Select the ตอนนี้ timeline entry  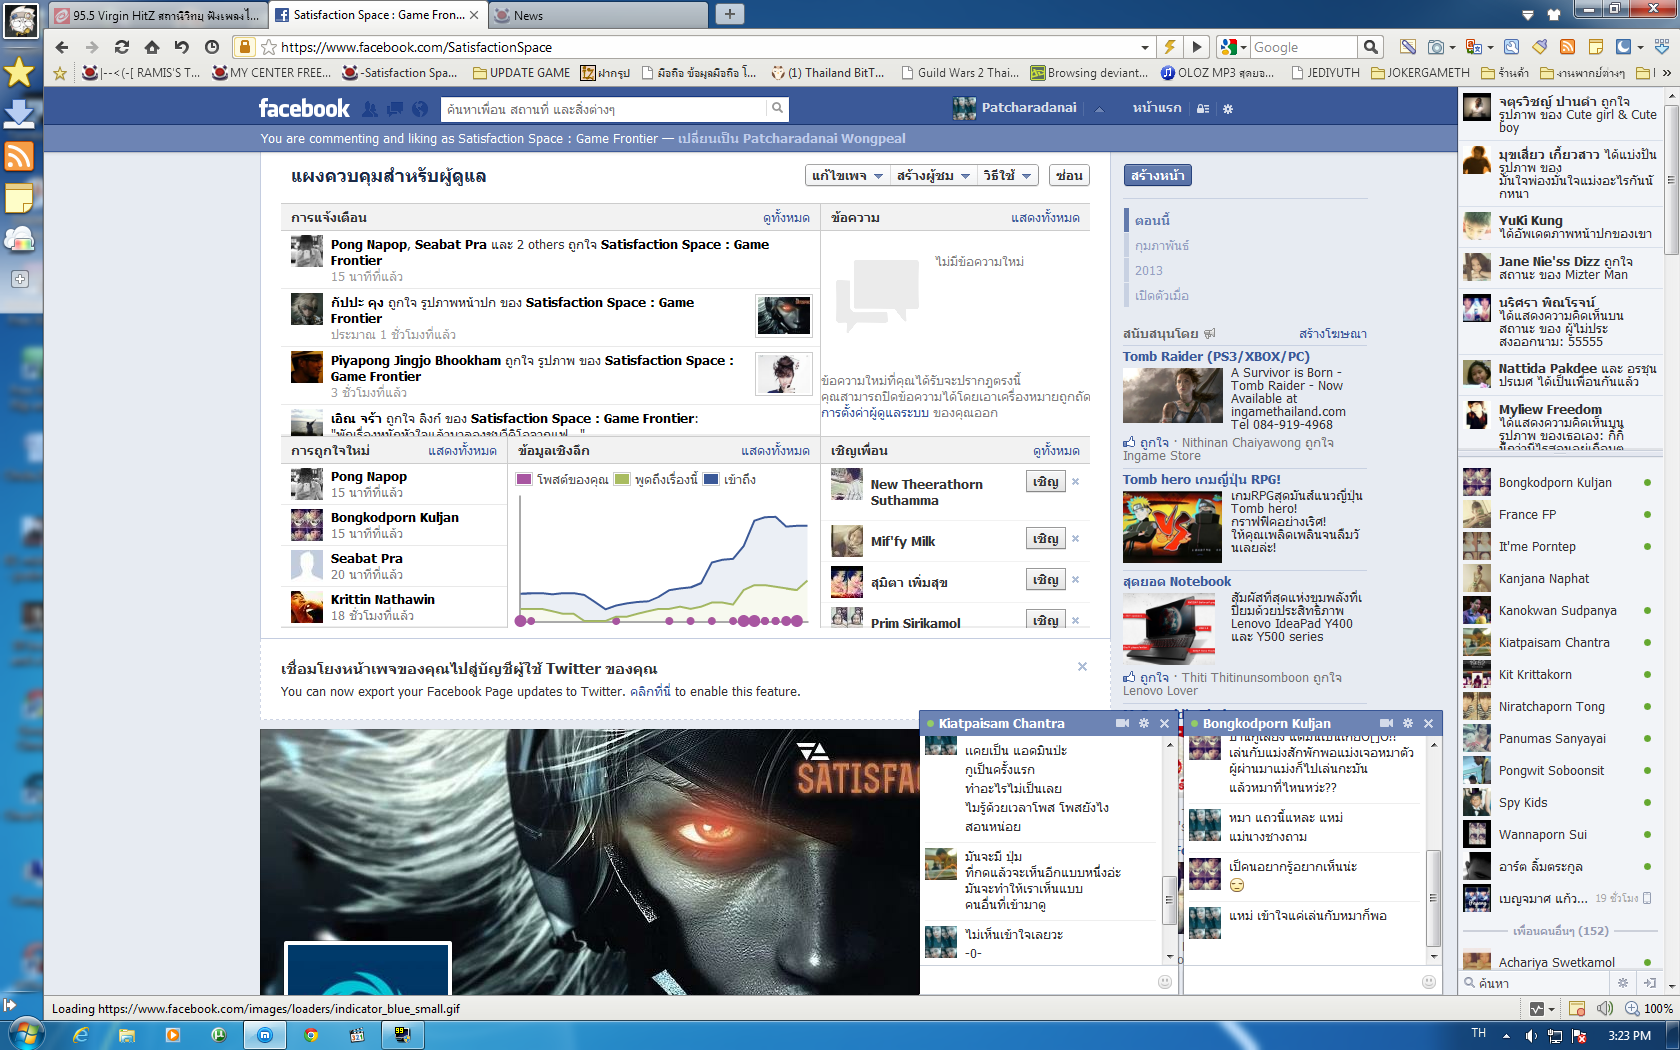(x=1152, y=220)
